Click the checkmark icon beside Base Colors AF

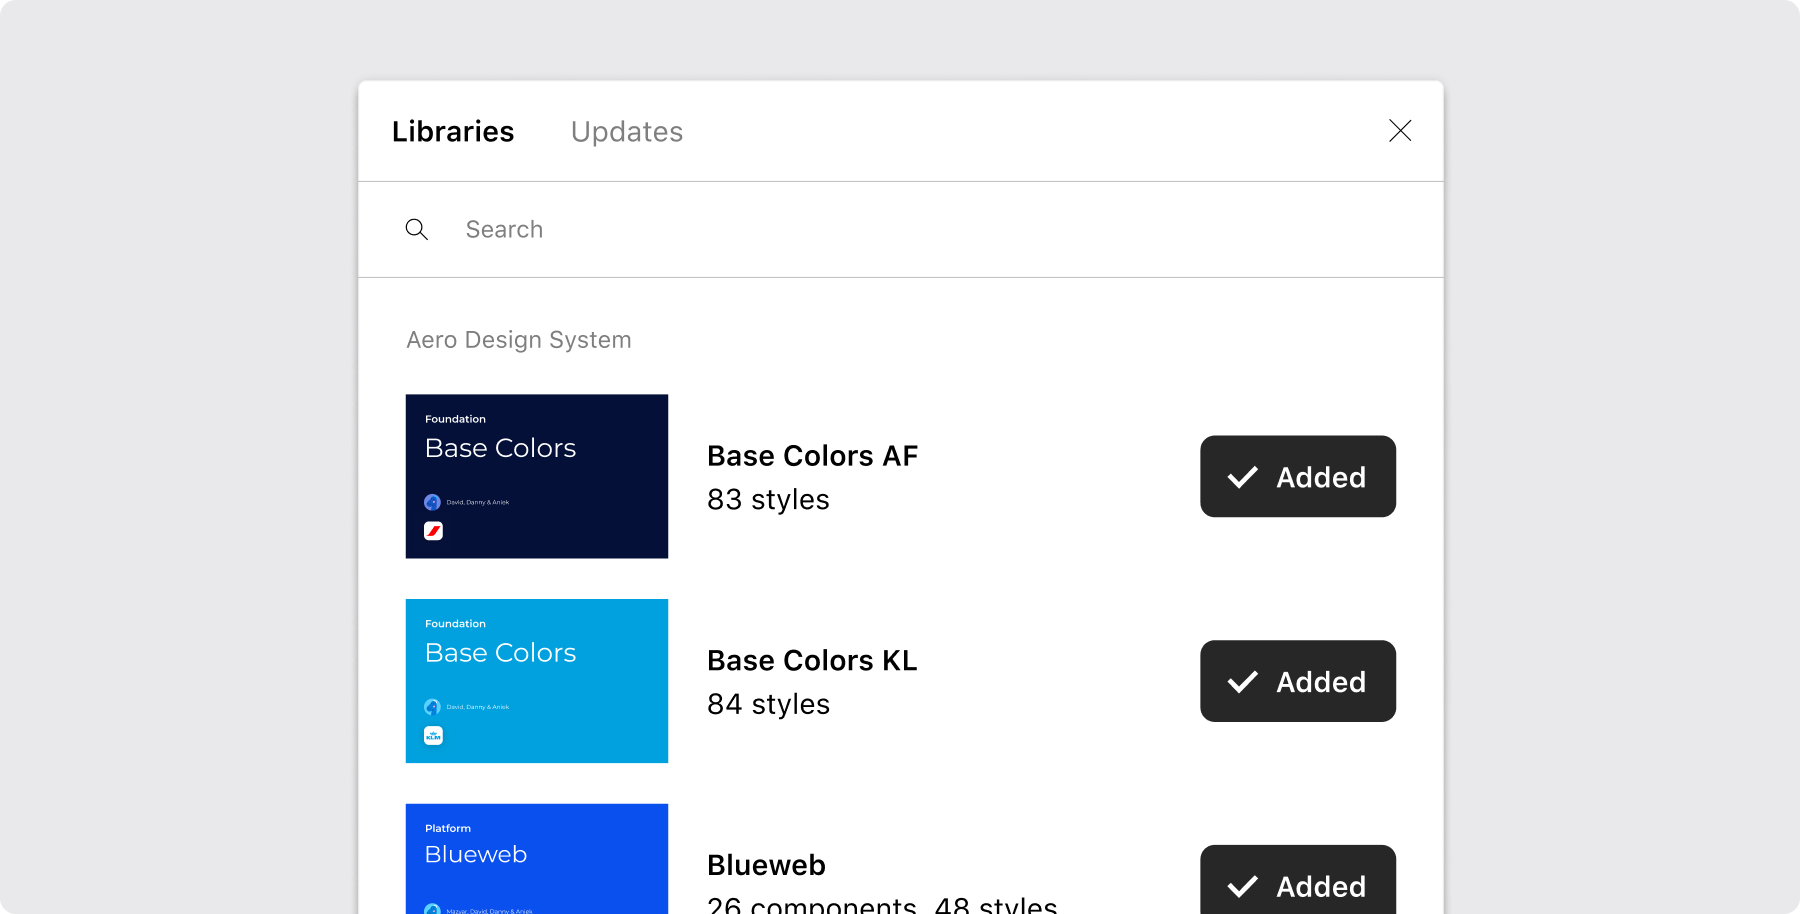(x=1242, y=477)
